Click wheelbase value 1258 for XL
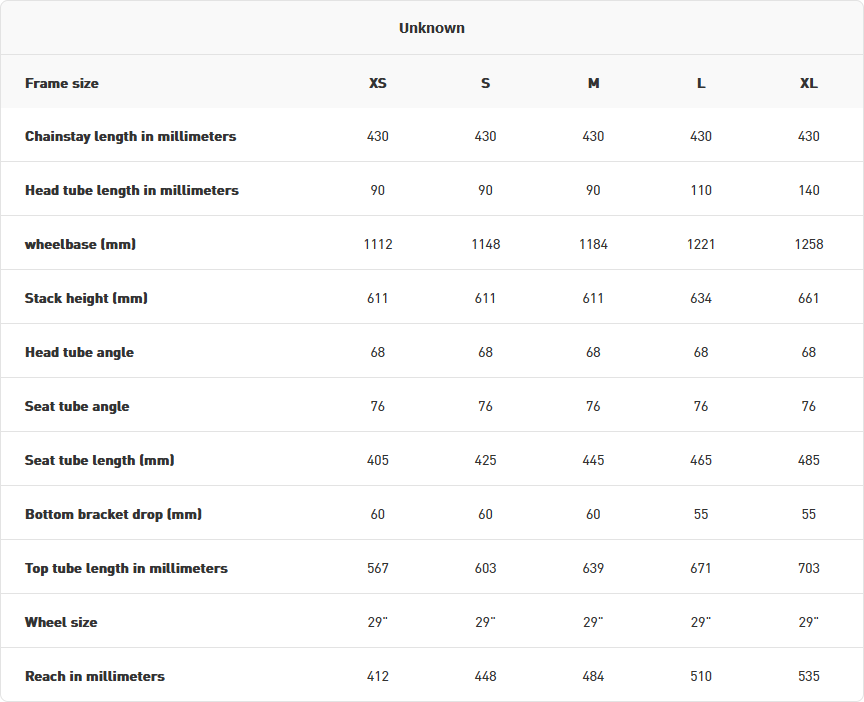 pos(809,244)
